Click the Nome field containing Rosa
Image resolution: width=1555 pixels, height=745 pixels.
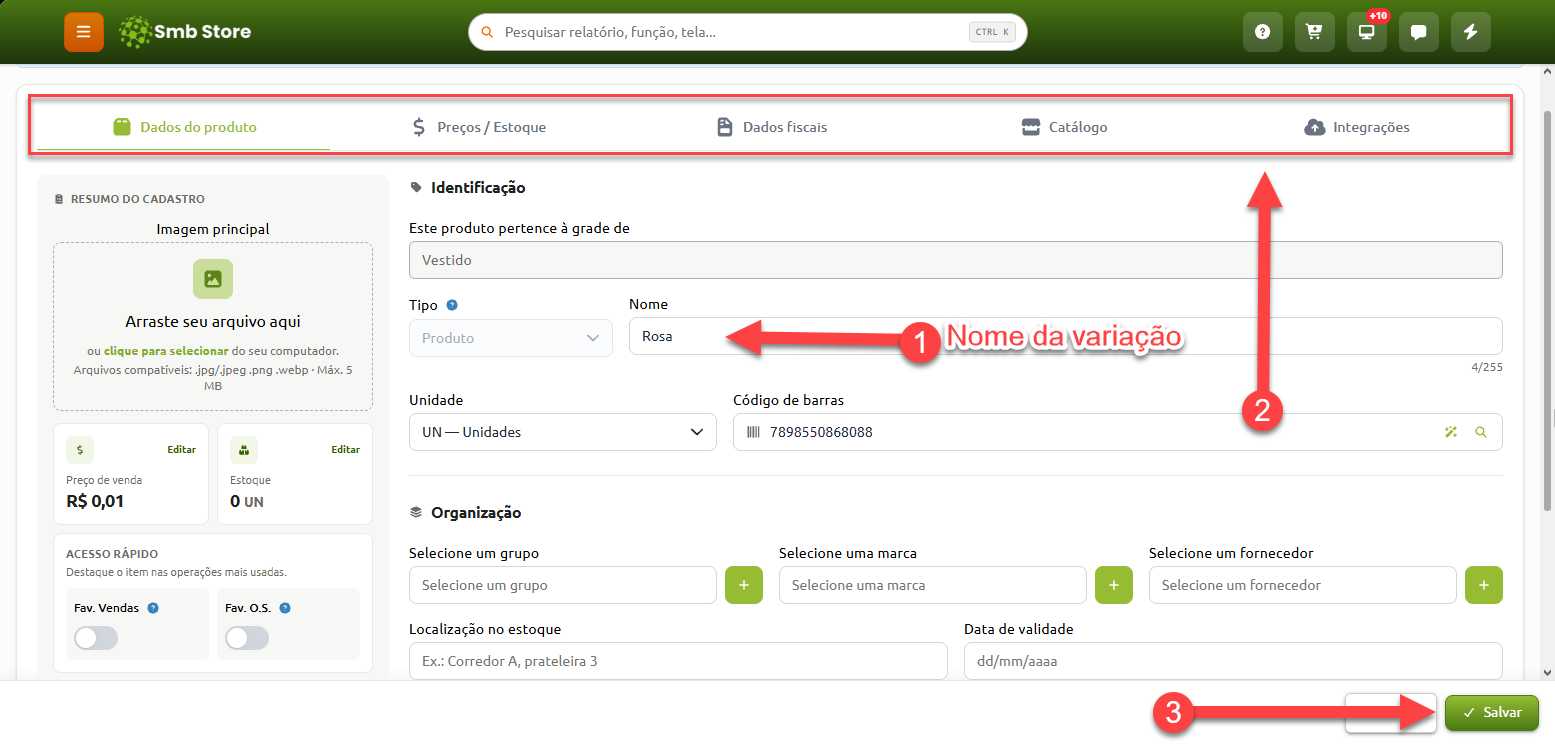1066,336
